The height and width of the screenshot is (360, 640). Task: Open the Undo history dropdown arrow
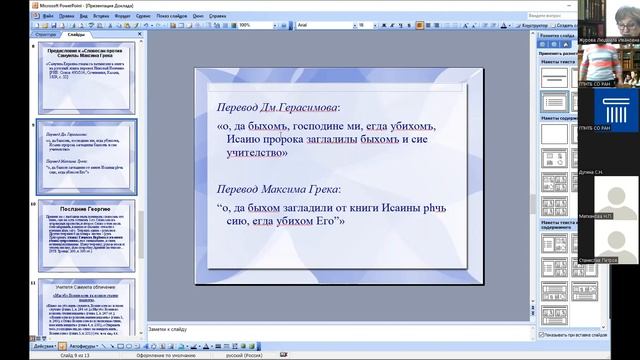click(x=152, y=25)
